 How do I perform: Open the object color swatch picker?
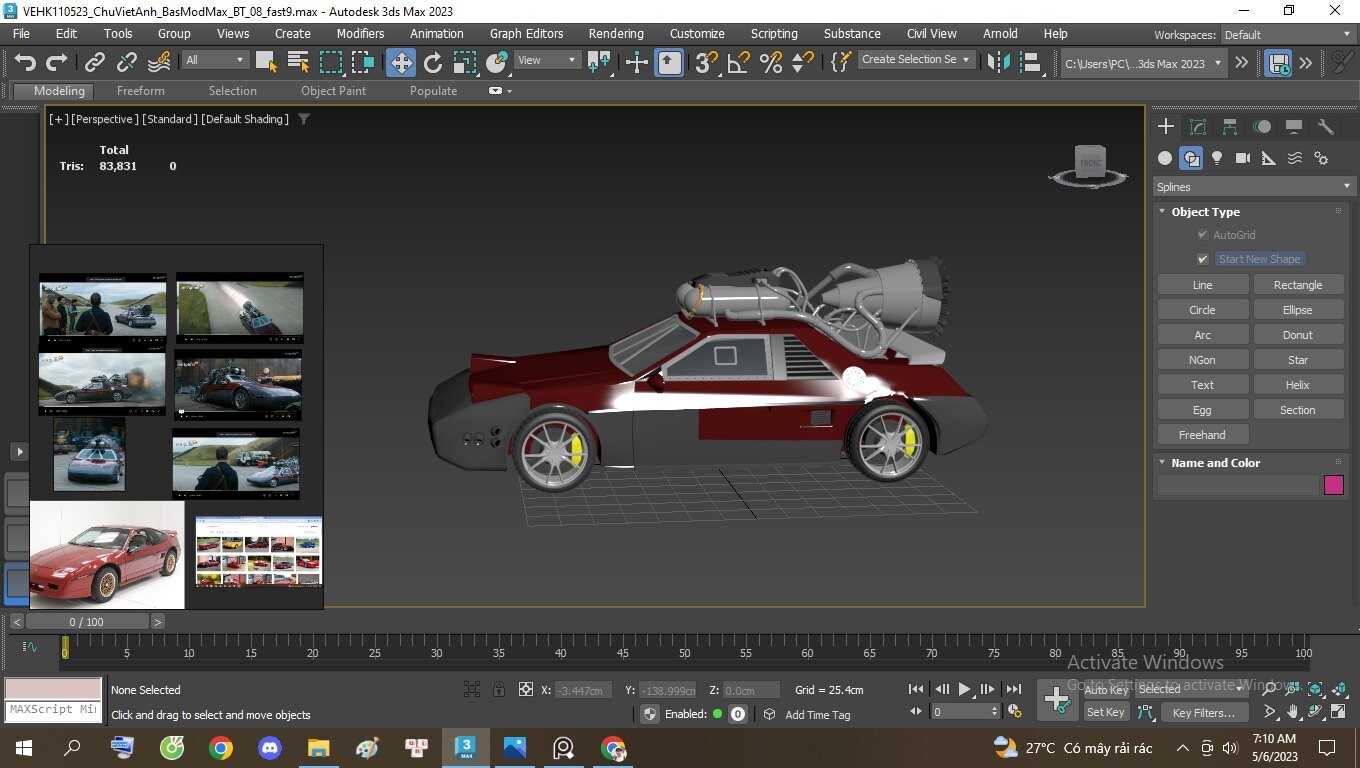coord(1334,485)
